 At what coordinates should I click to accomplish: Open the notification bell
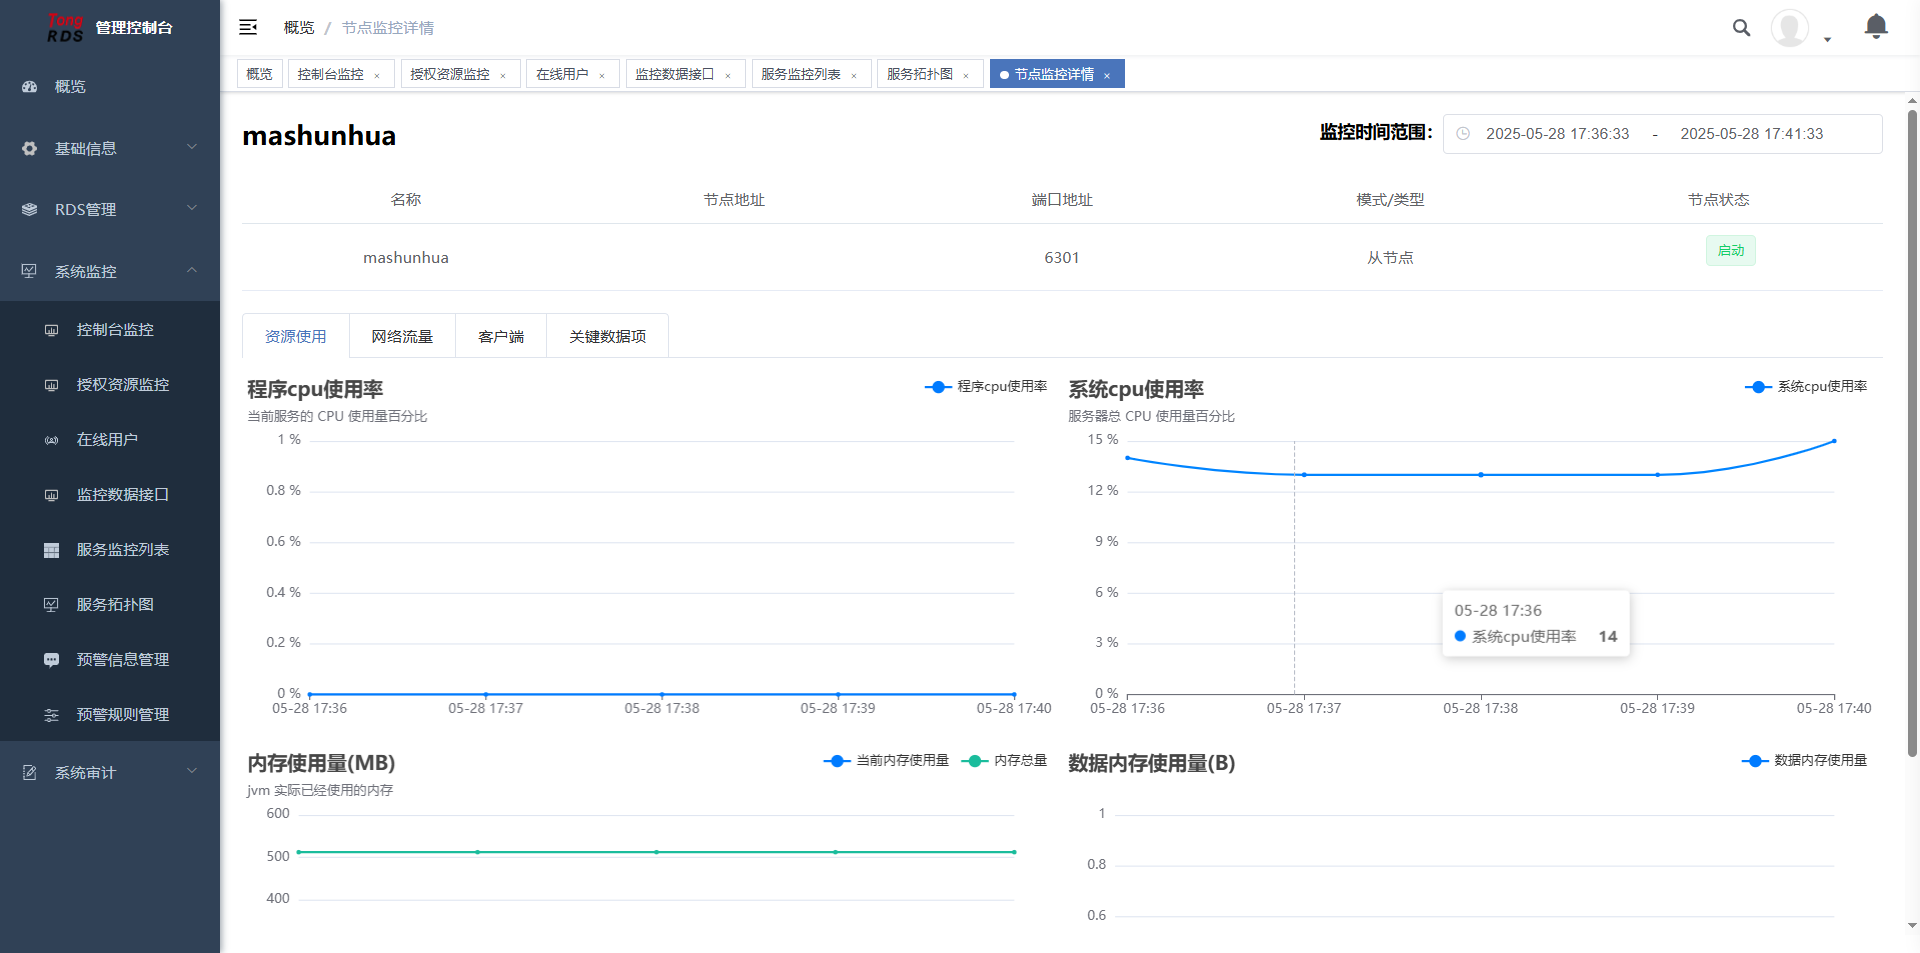tap(1876, 27)
